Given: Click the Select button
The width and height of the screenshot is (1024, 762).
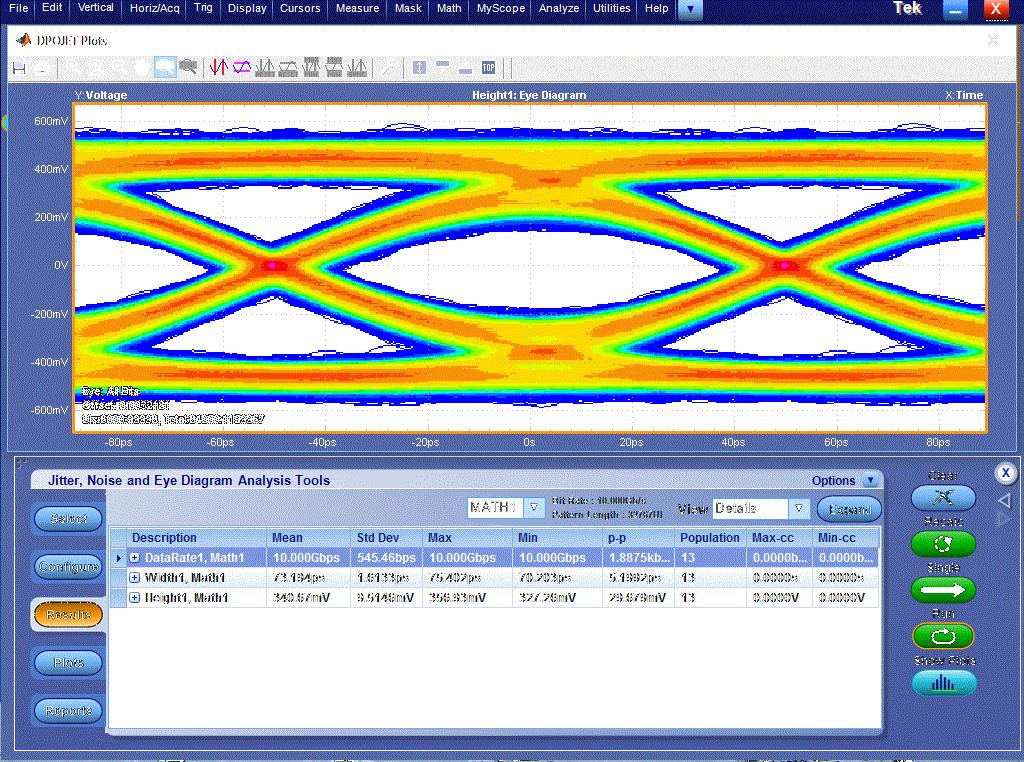Looking at the screenshot, I should [x=69, y=518].
